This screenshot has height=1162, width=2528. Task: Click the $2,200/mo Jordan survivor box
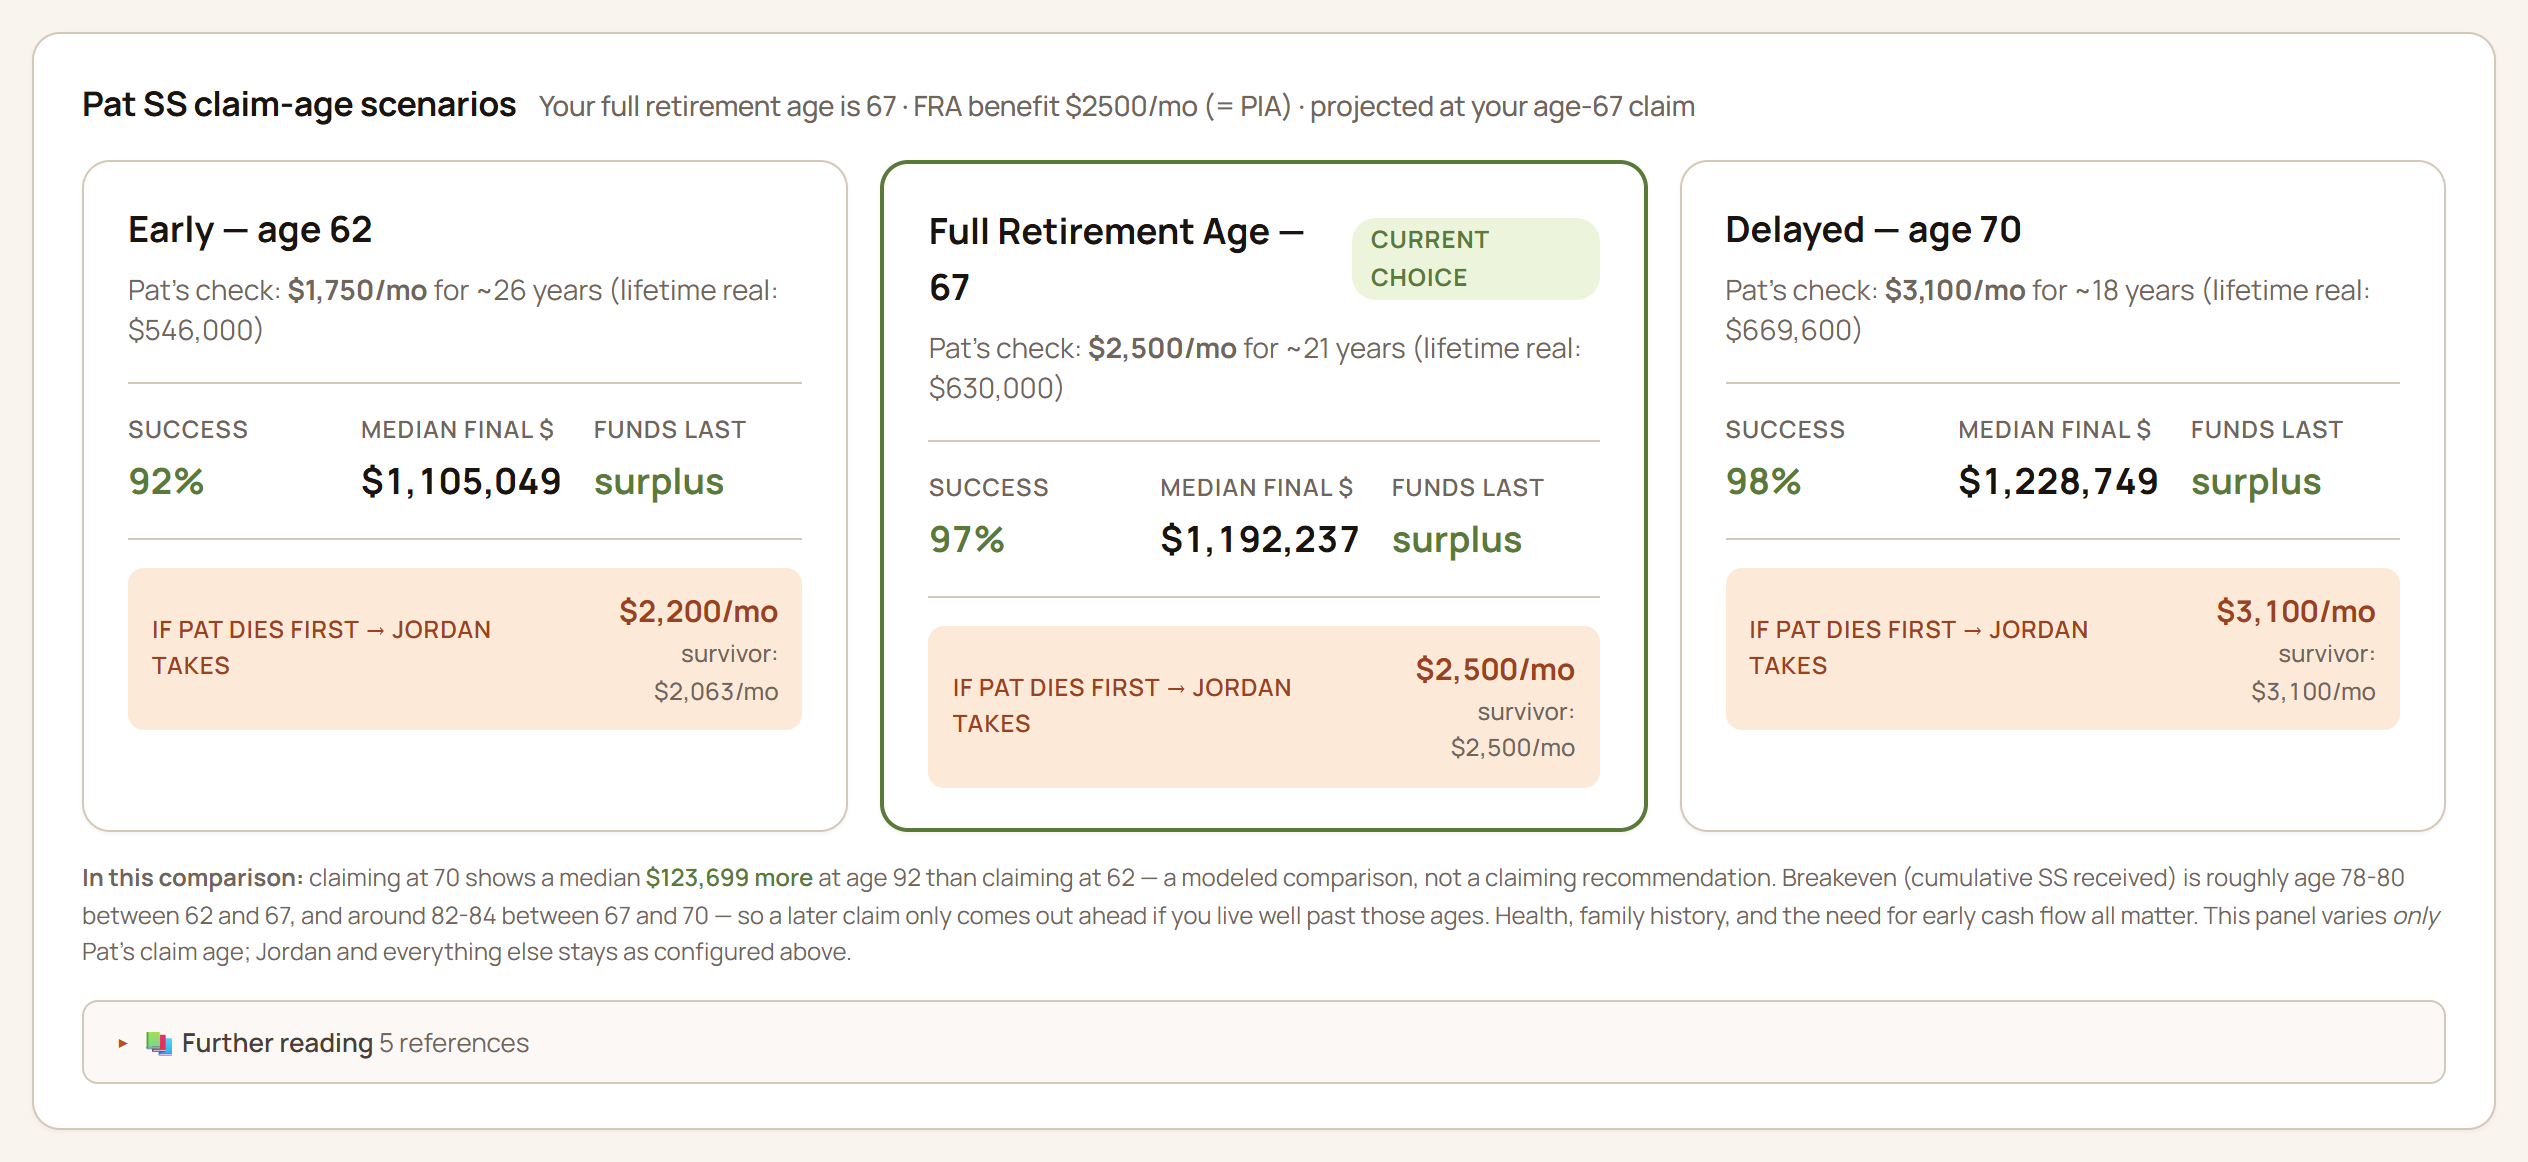465,649
